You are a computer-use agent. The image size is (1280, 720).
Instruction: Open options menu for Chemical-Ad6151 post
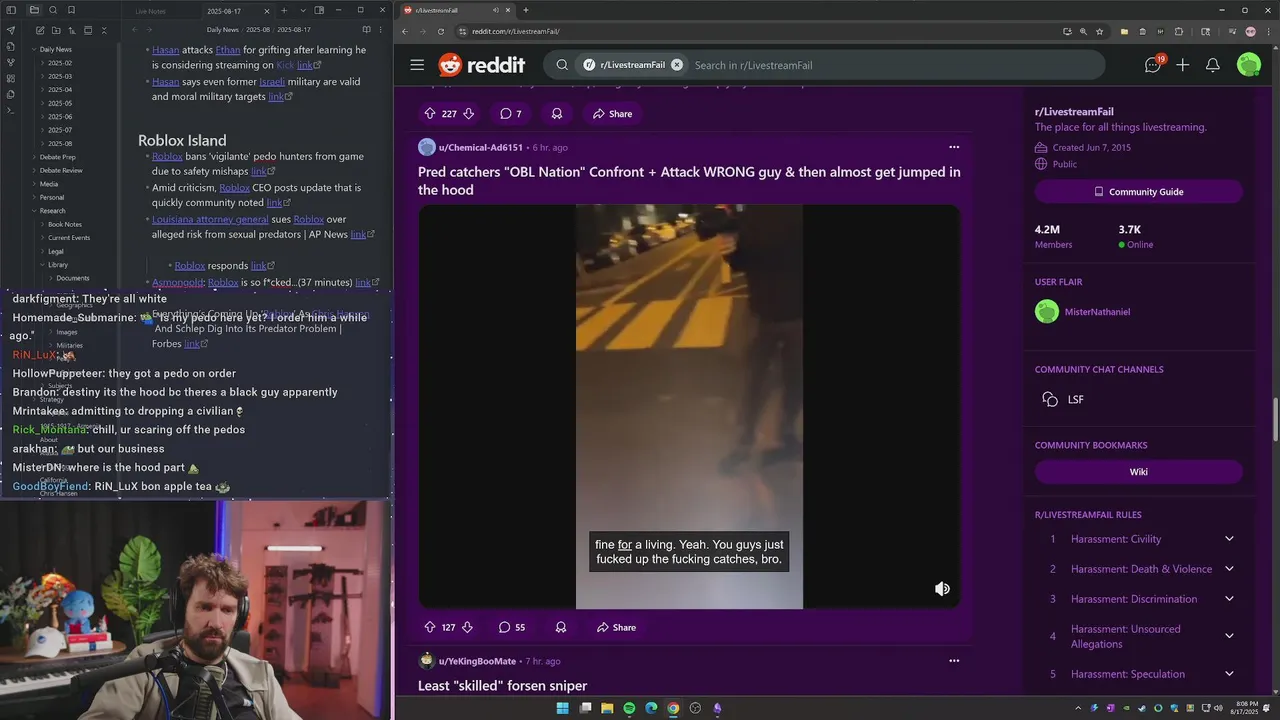point(954,147)
